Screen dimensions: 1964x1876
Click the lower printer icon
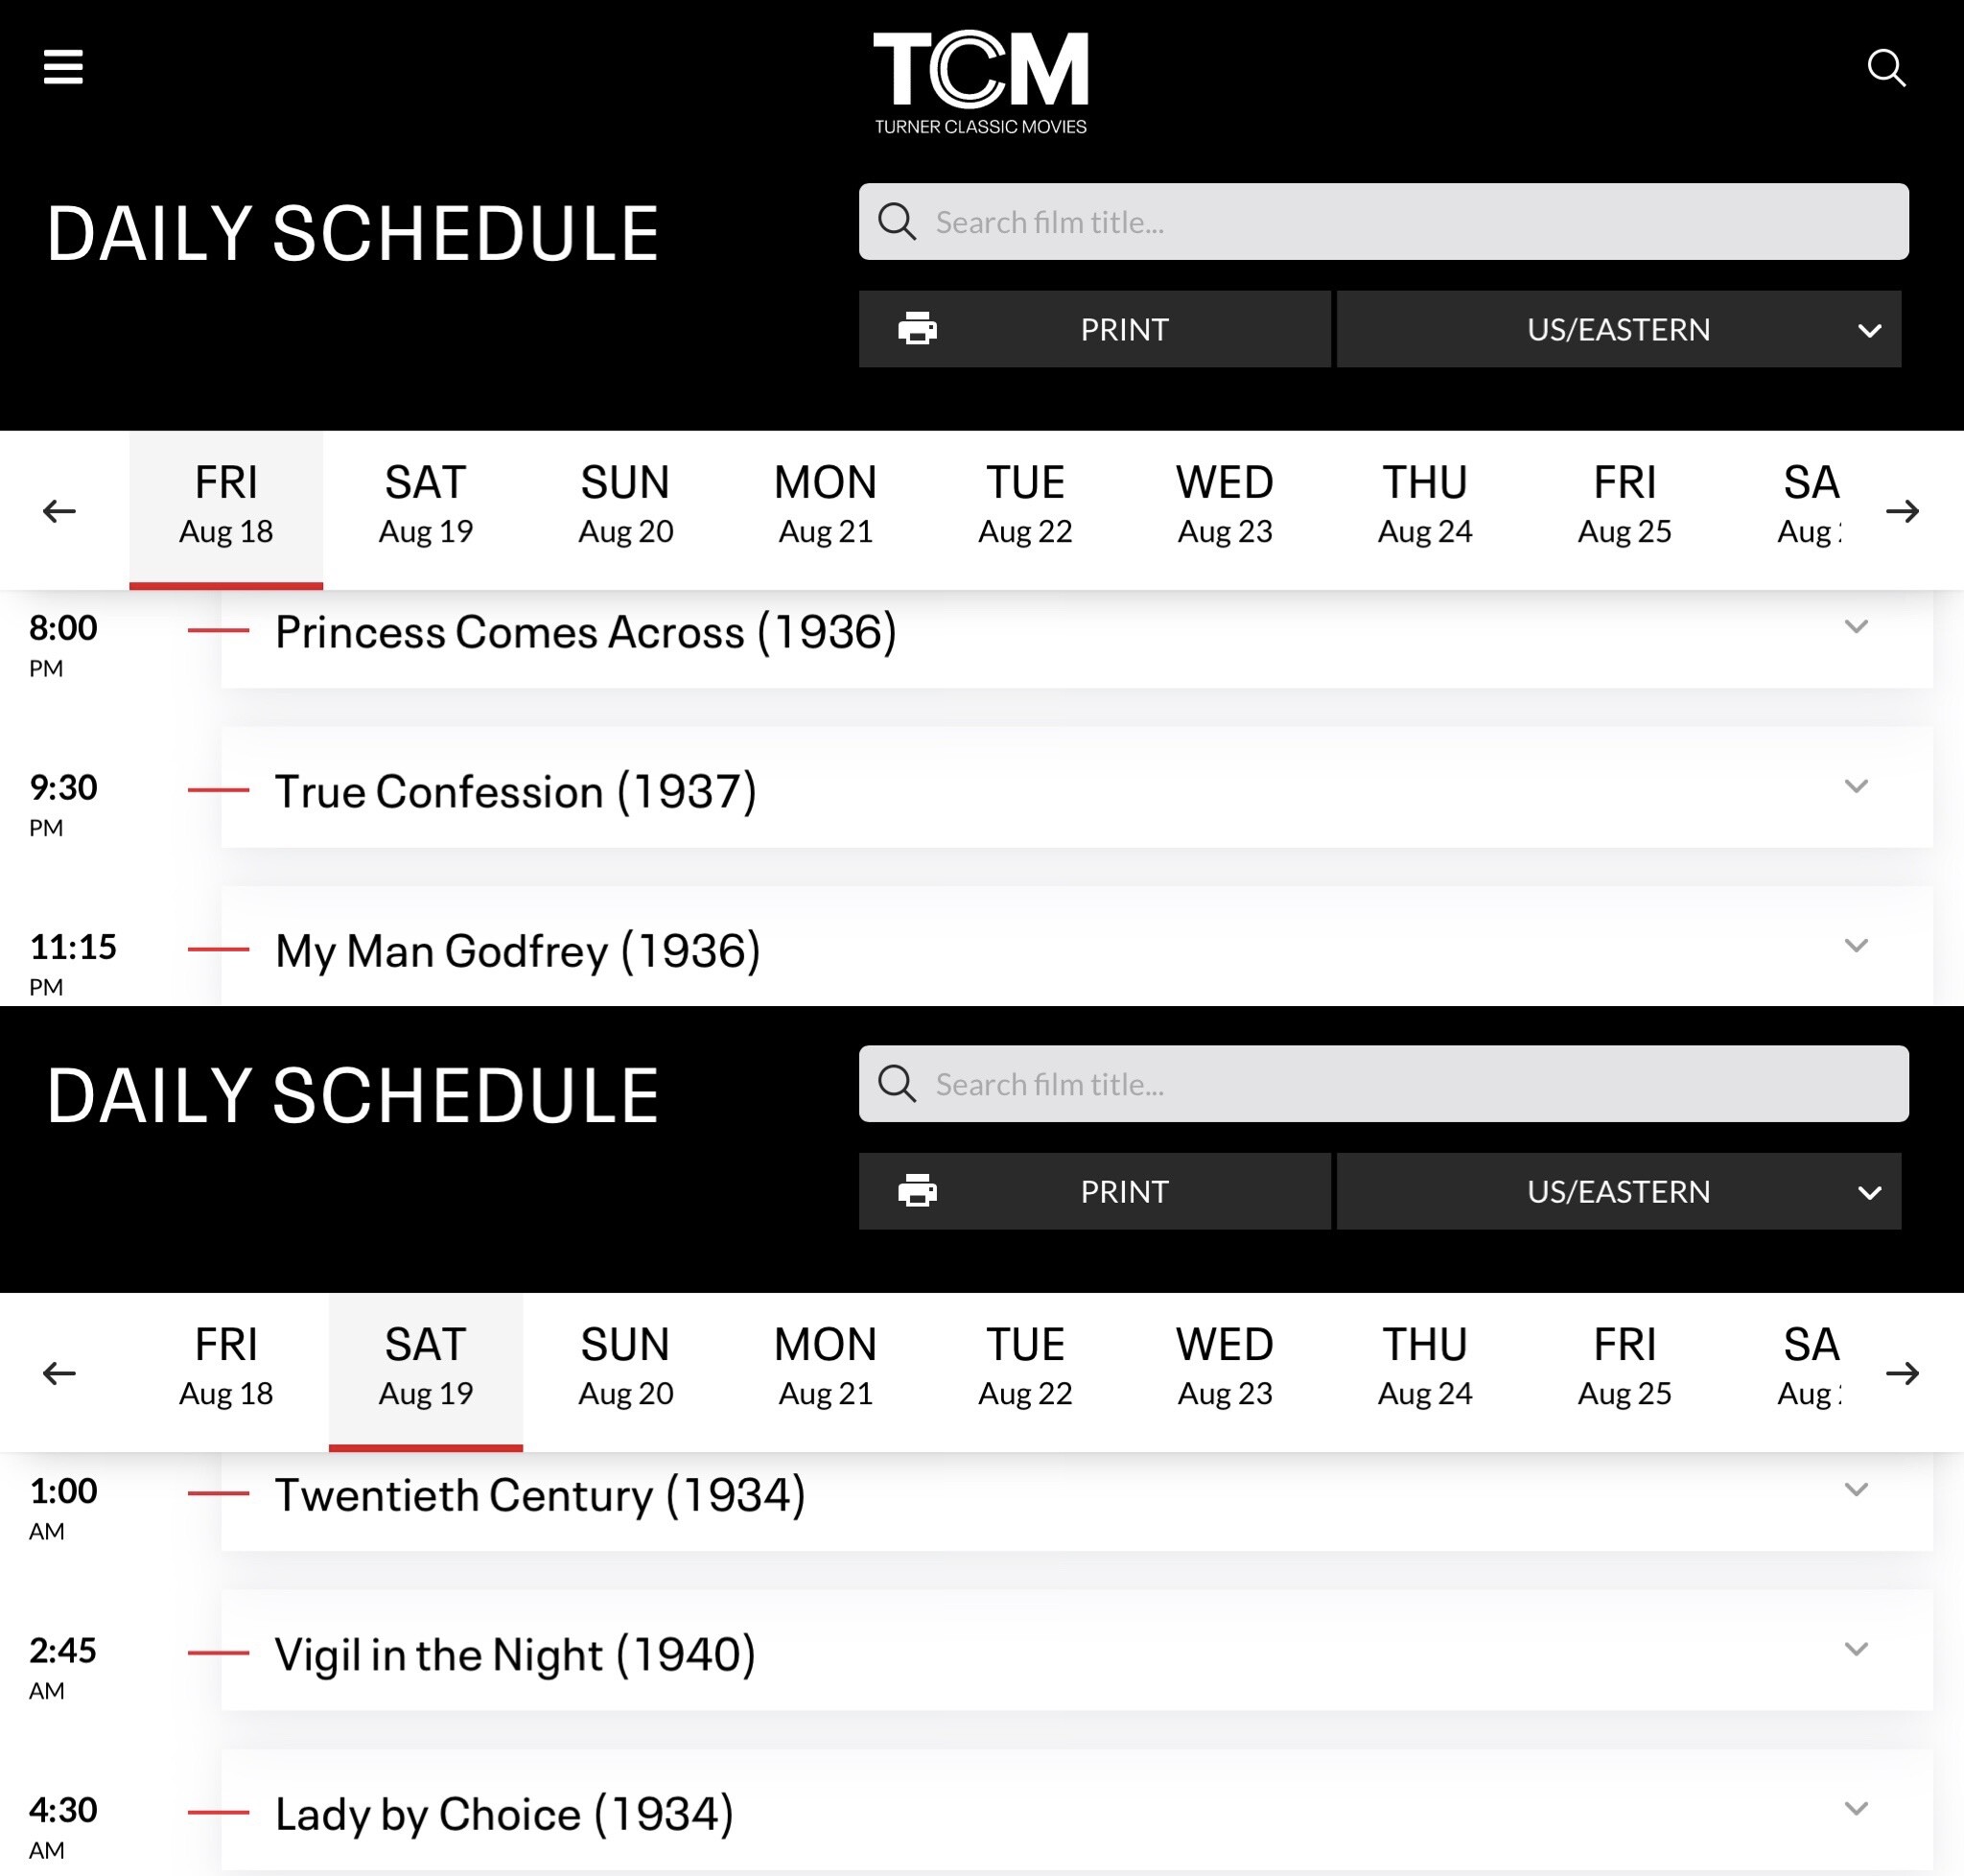point(917,1190)
